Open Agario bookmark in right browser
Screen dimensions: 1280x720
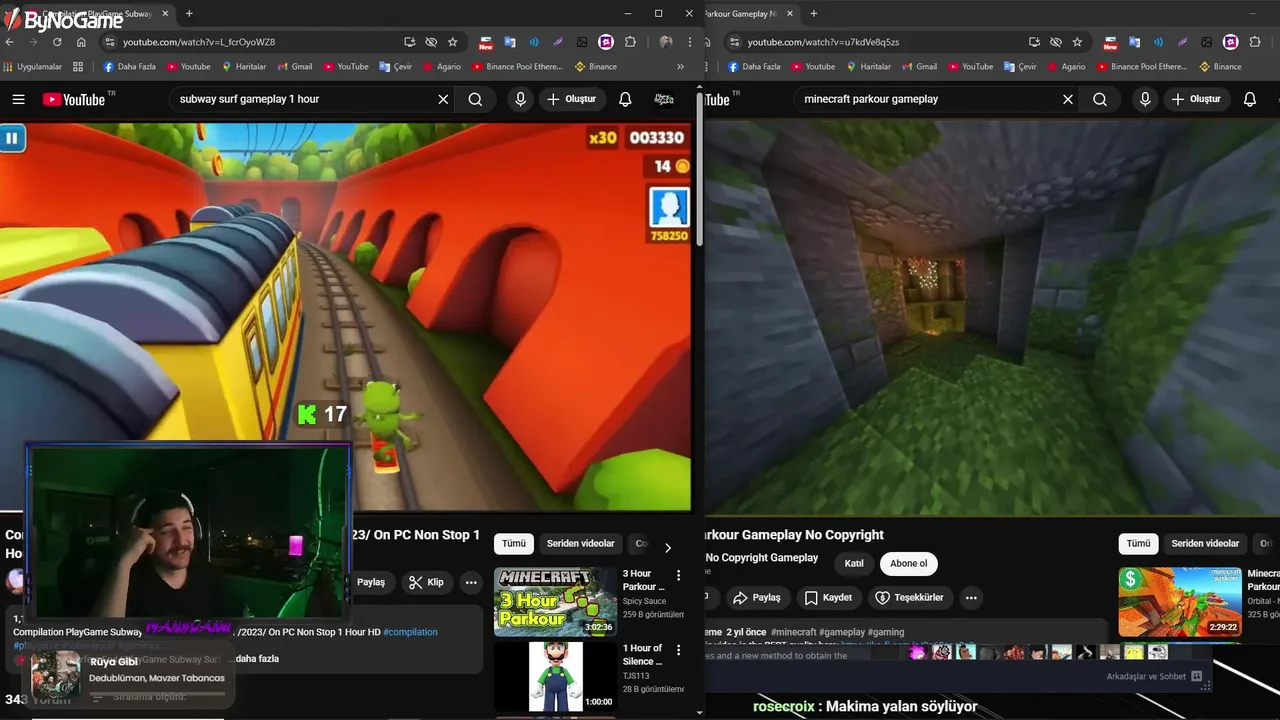click(1066, 67)
